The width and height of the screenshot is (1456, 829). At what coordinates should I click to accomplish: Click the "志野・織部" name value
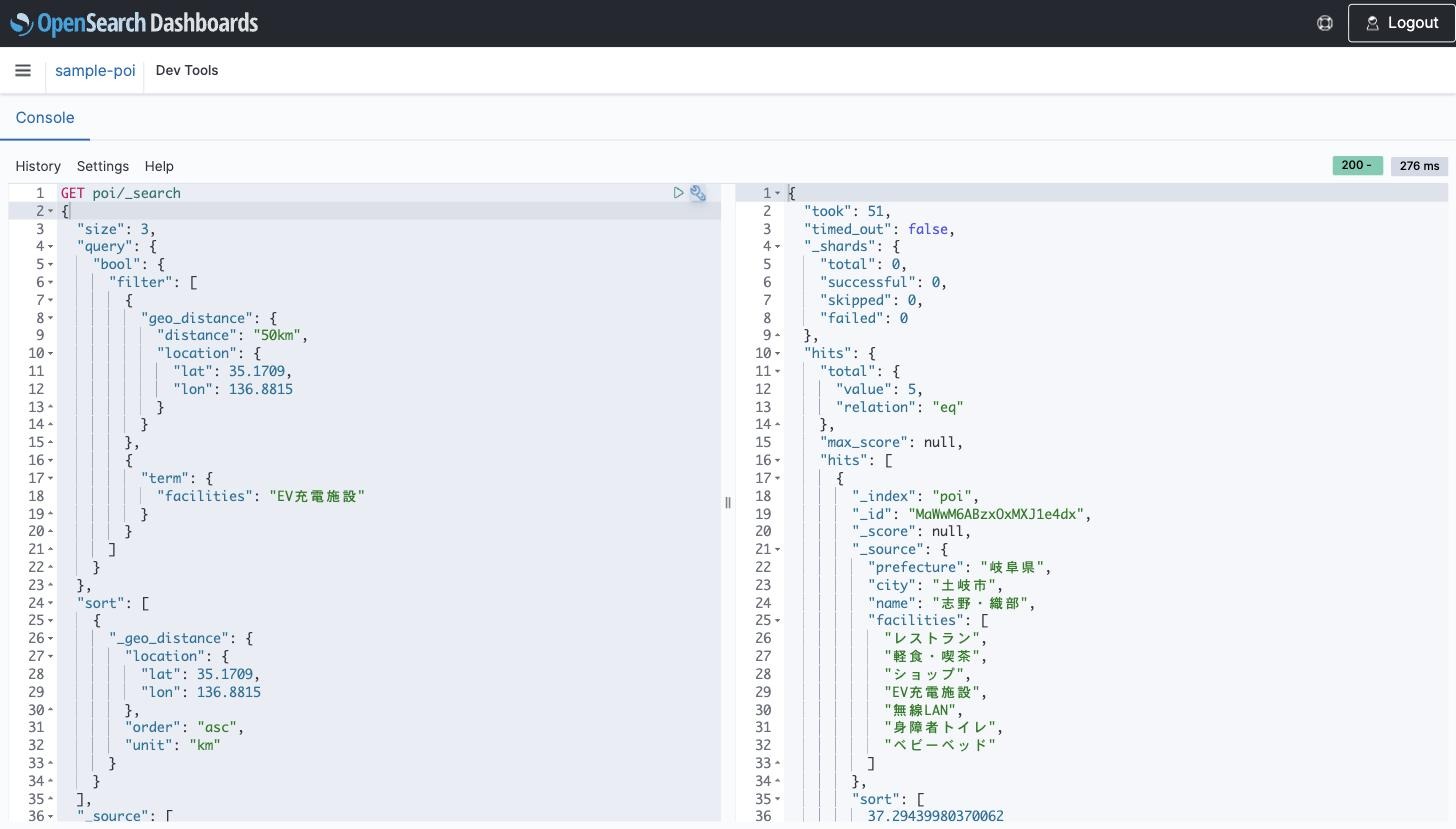[x=980, y=603]
